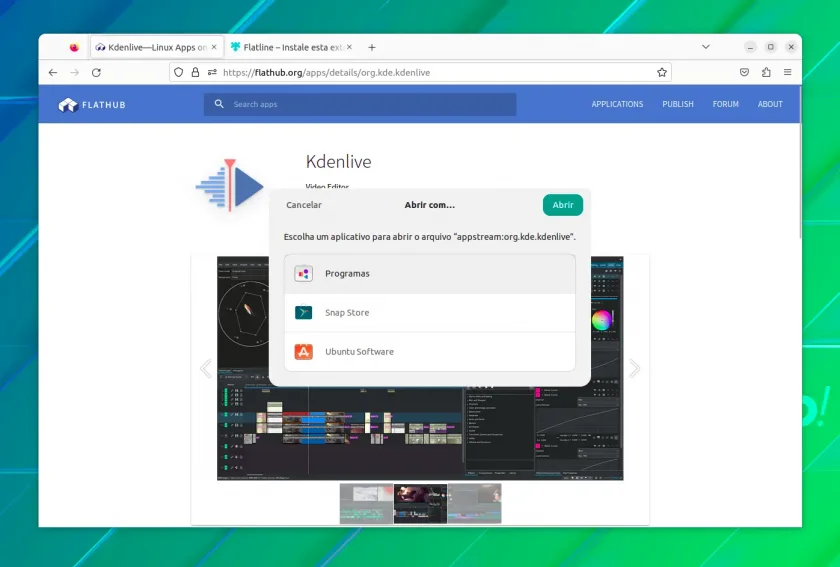Viewport: 840px width, 567px height.
Task: Show site security padlock information
Action: pos(196,72)
